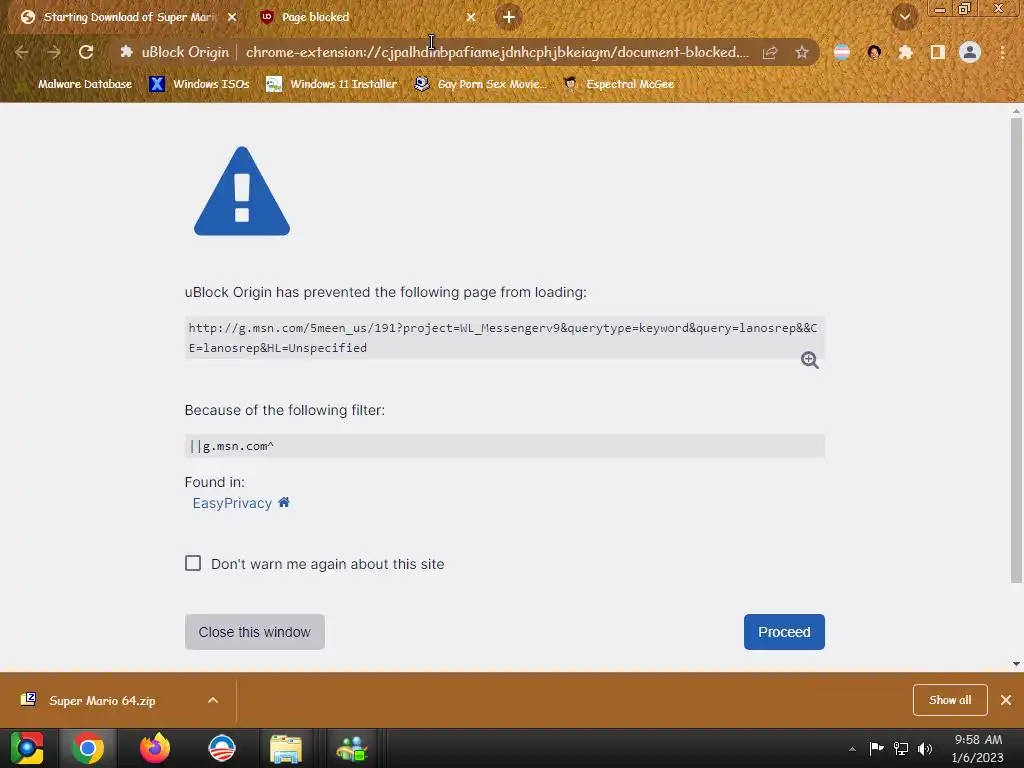Image resolution: width=1024 pixels, height=768 pixels.
Task: Check Don't warn me again about this site
Action: (193, 563)
